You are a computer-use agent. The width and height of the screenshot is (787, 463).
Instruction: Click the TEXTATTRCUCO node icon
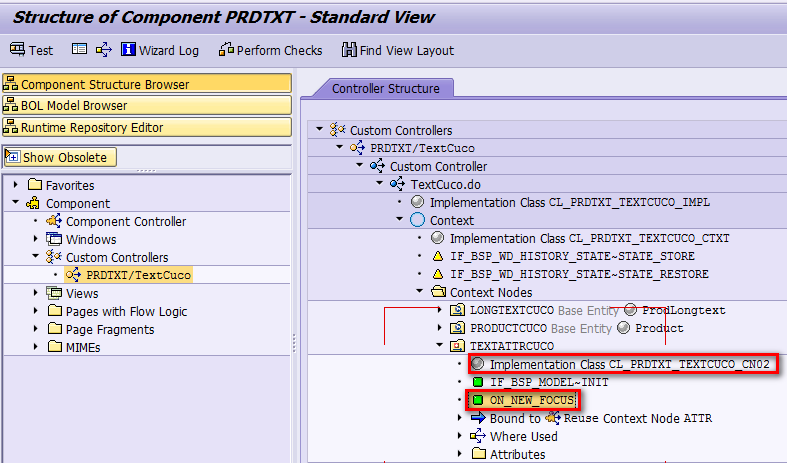457,345
